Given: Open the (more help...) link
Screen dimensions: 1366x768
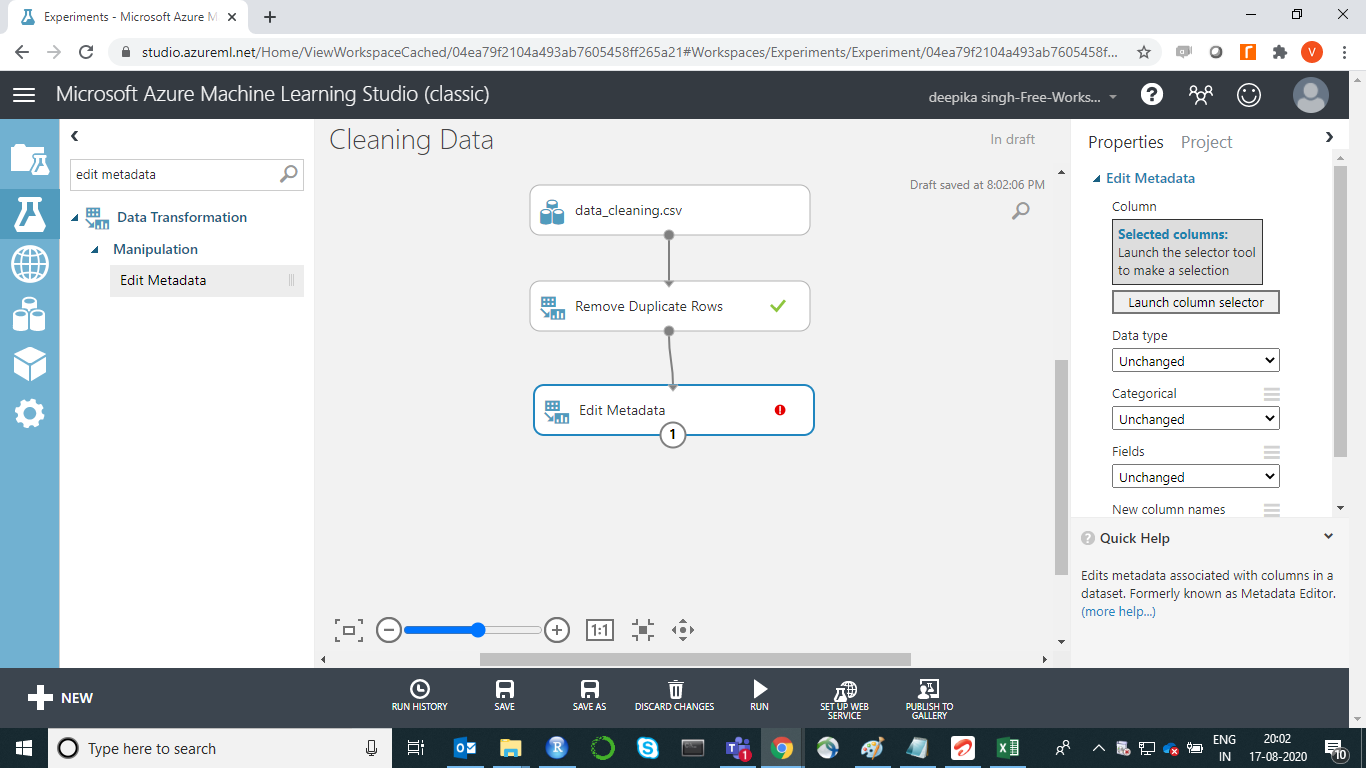Looking at the screenshot, I should click(x=1118, y=611).
